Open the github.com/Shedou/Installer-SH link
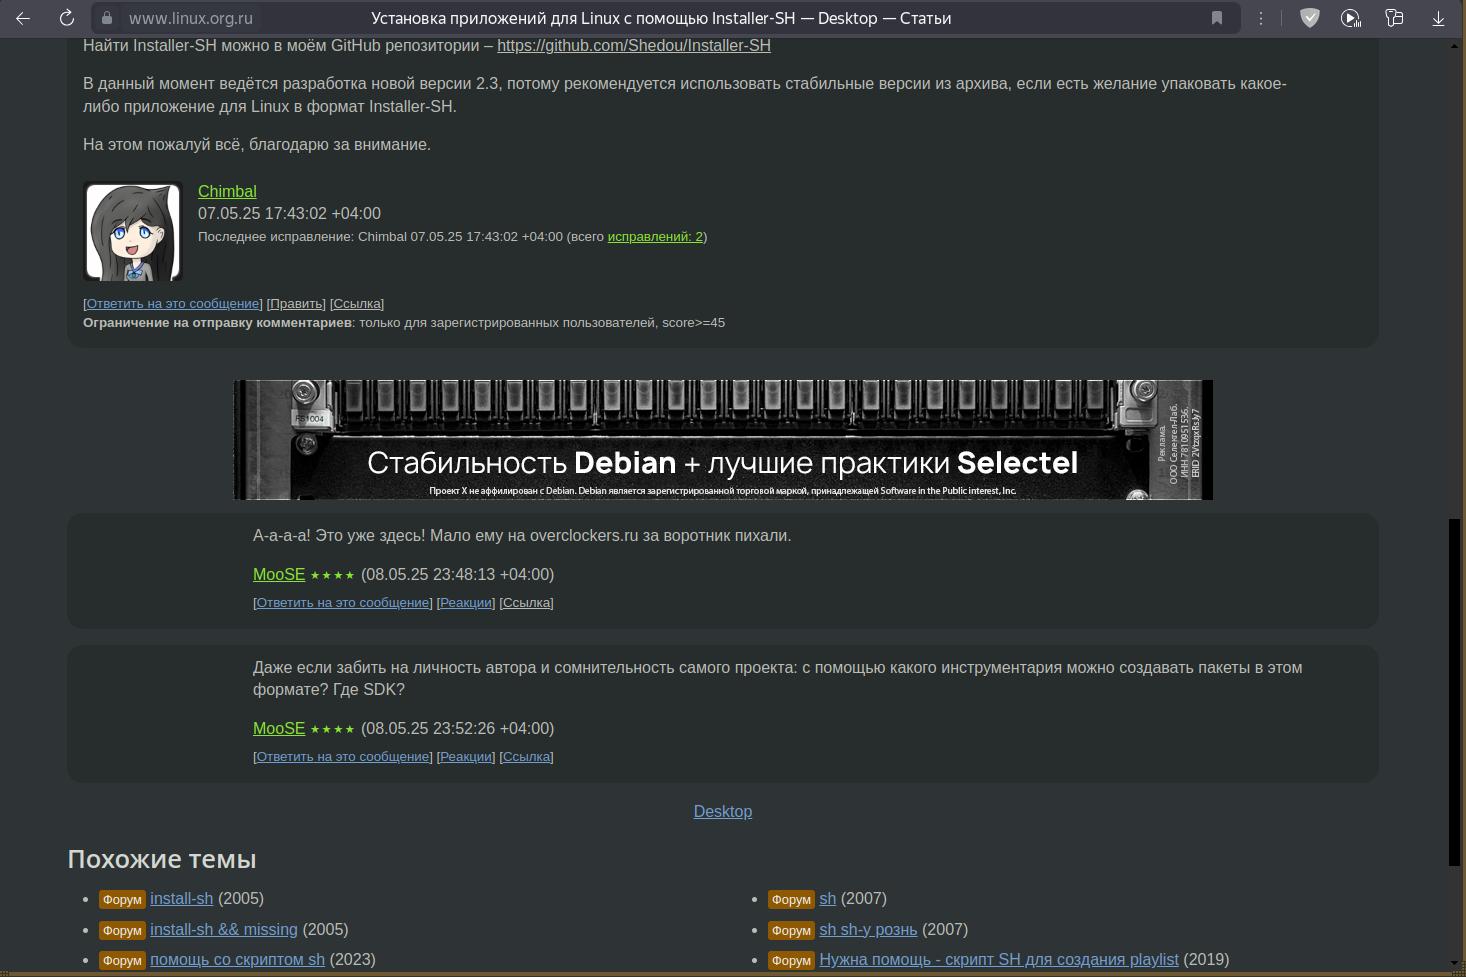Viewport: 1466px width, 977px height. pos(634,45)
